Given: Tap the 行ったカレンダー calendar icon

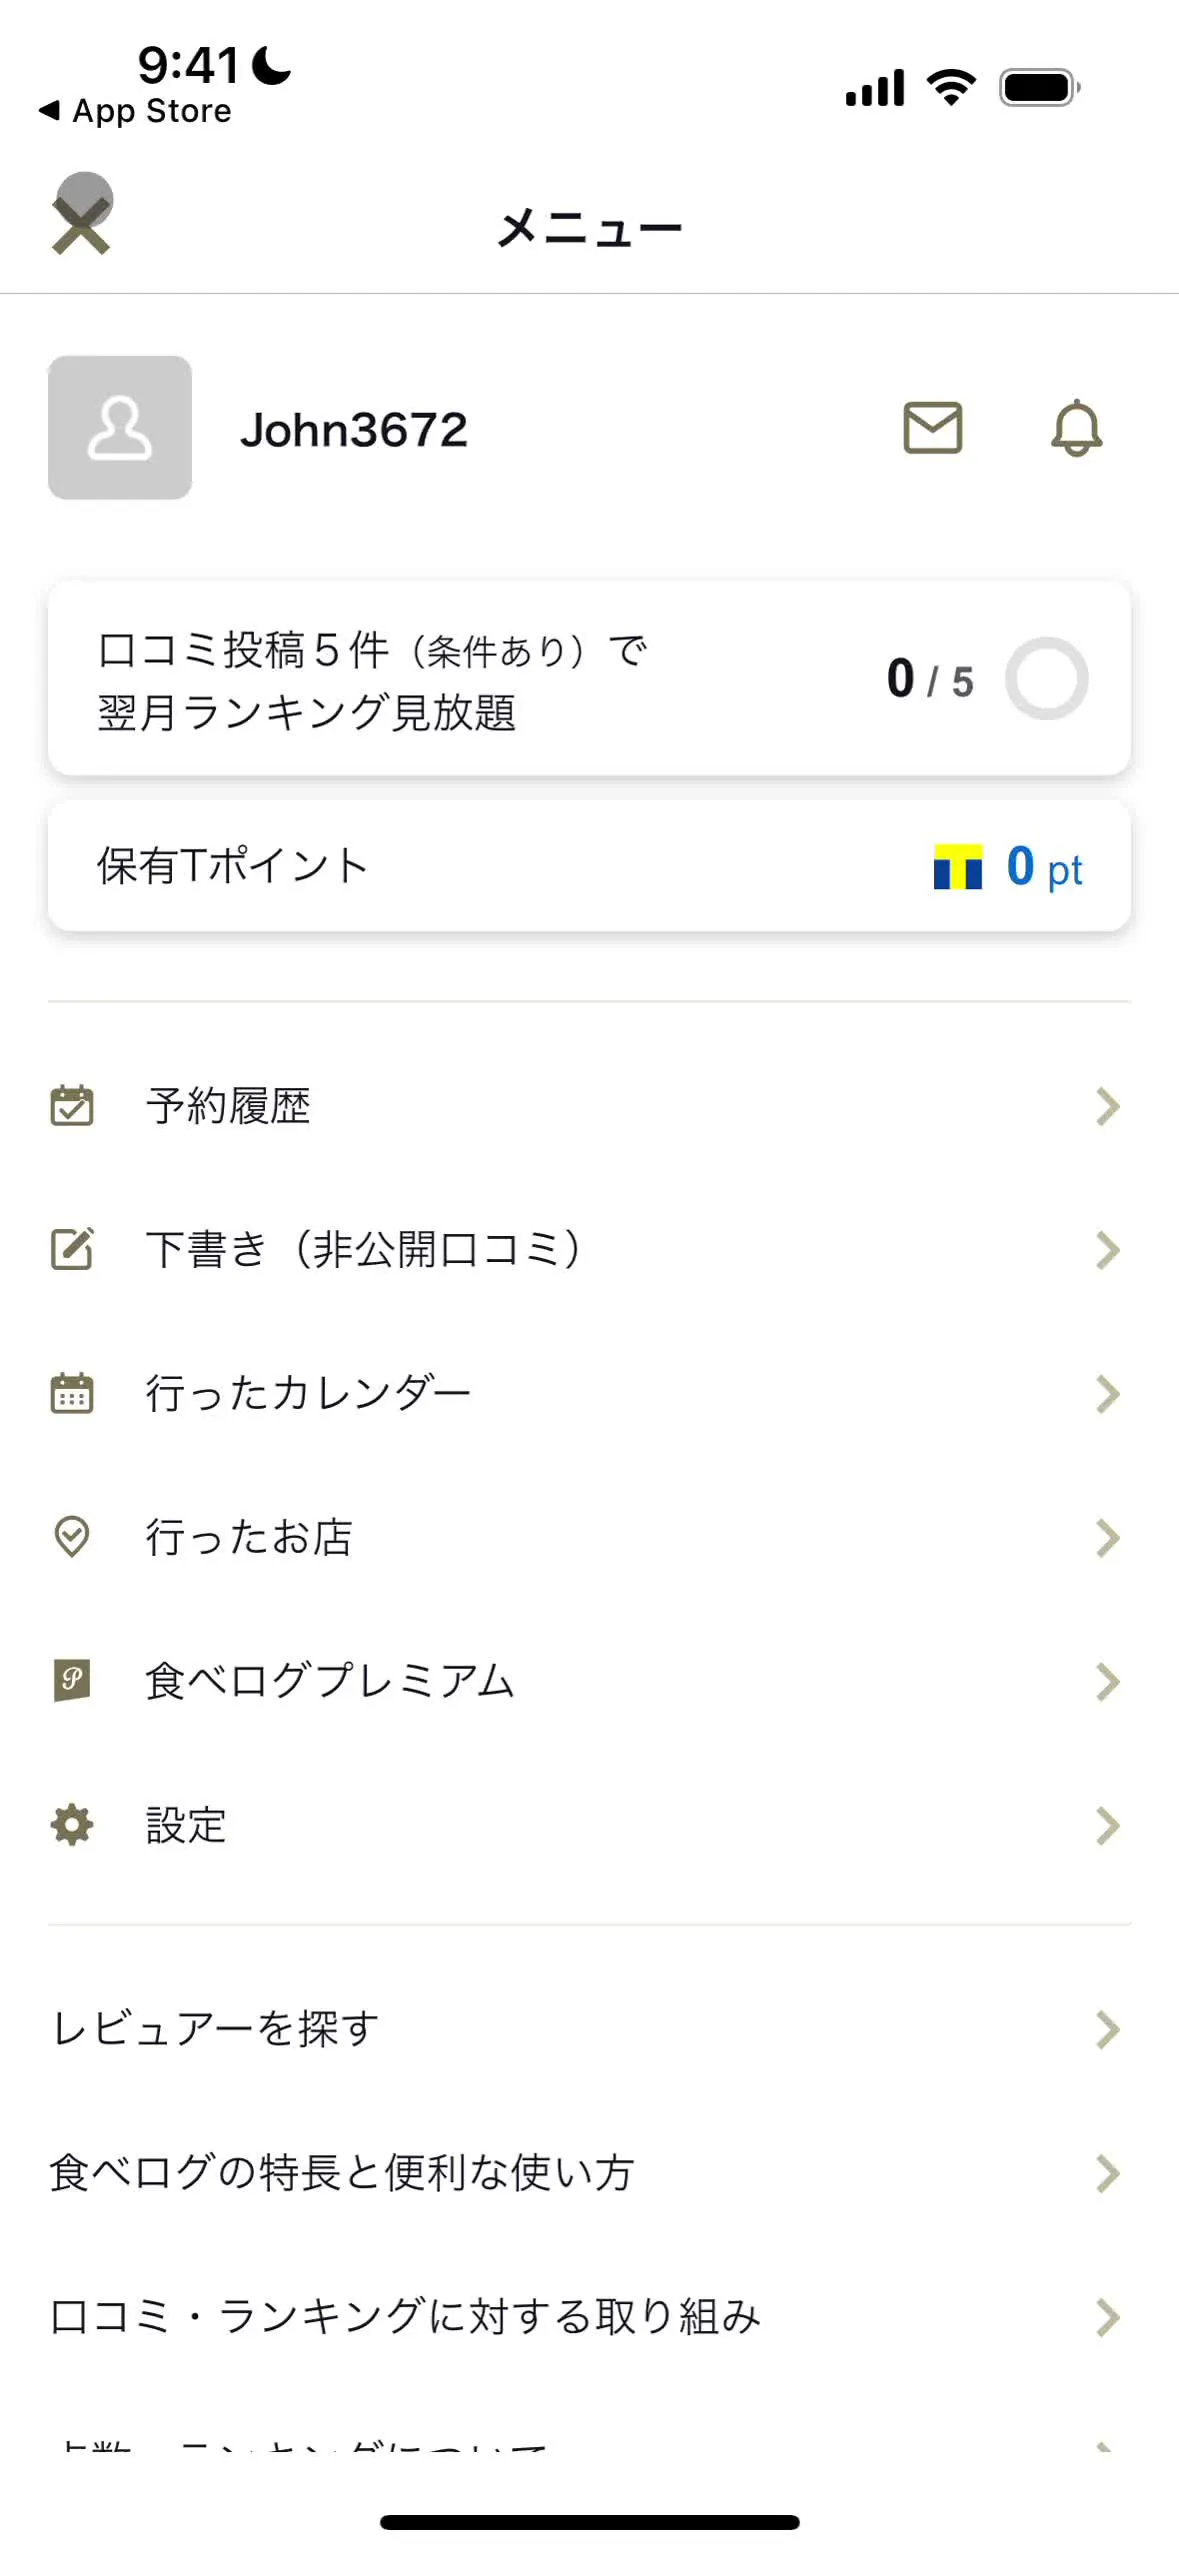Looking at the screenshot, I should click(x=72, y=1393).
